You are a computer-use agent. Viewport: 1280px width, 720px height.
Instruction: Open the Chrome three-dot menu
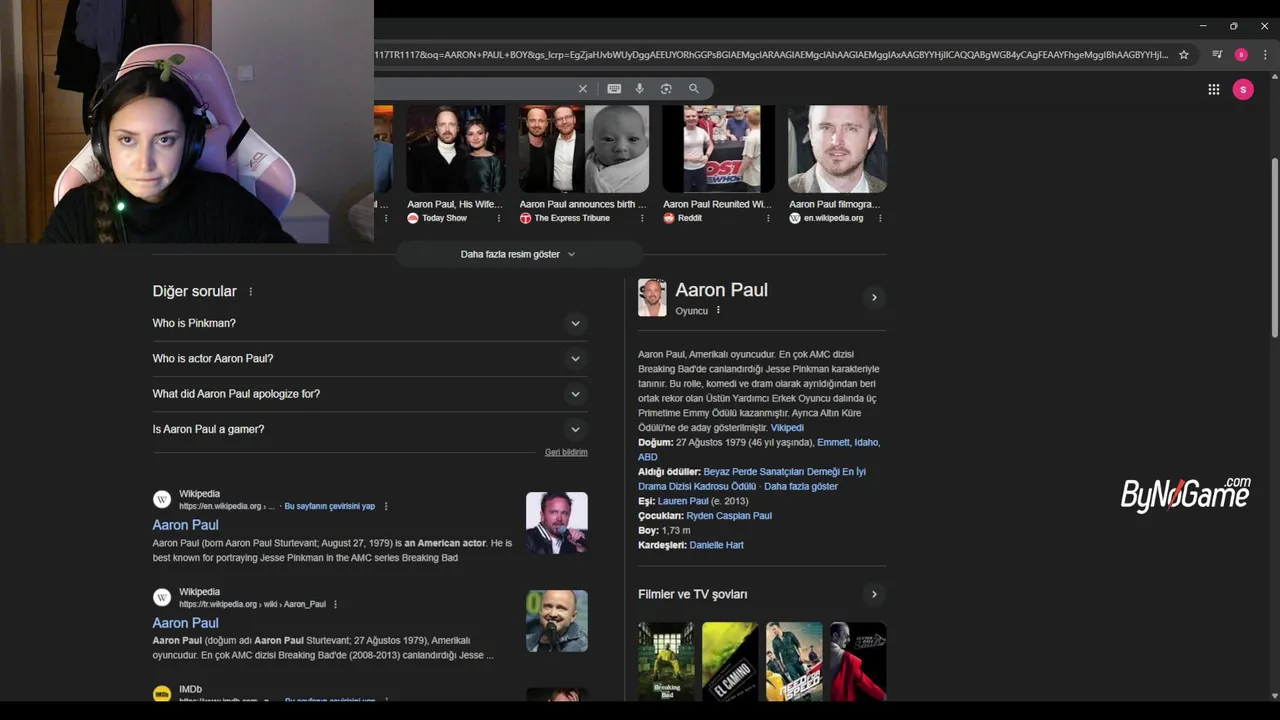click(x=1264, y=55)
